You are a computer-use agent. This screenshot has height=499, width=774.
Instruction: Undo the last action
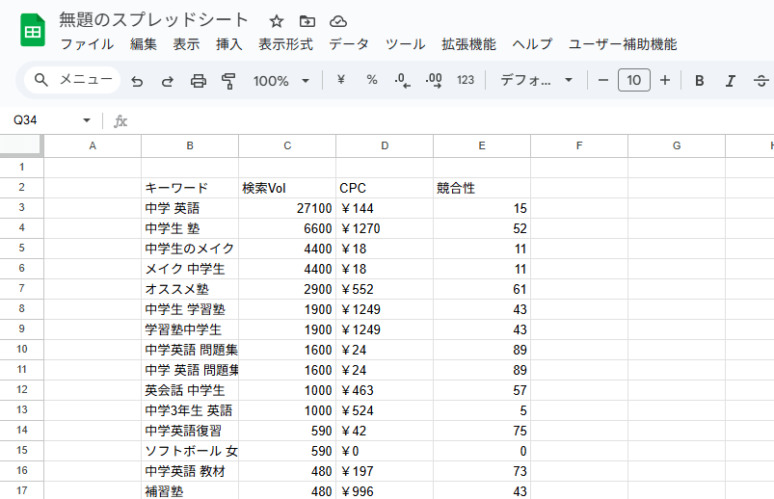pyautogui.click(x=137, y=80)
